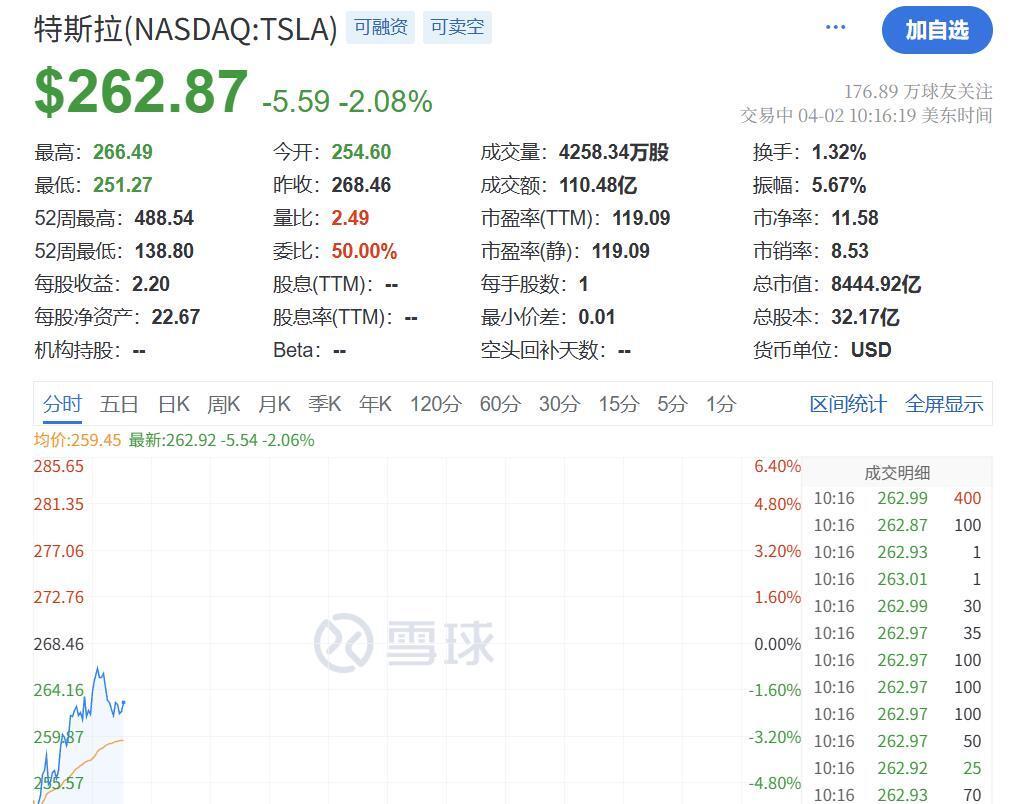Click the Xueqiu snowball watermark logo
Viewport: 1012px width, 804px height.
[x=403, y=642]
